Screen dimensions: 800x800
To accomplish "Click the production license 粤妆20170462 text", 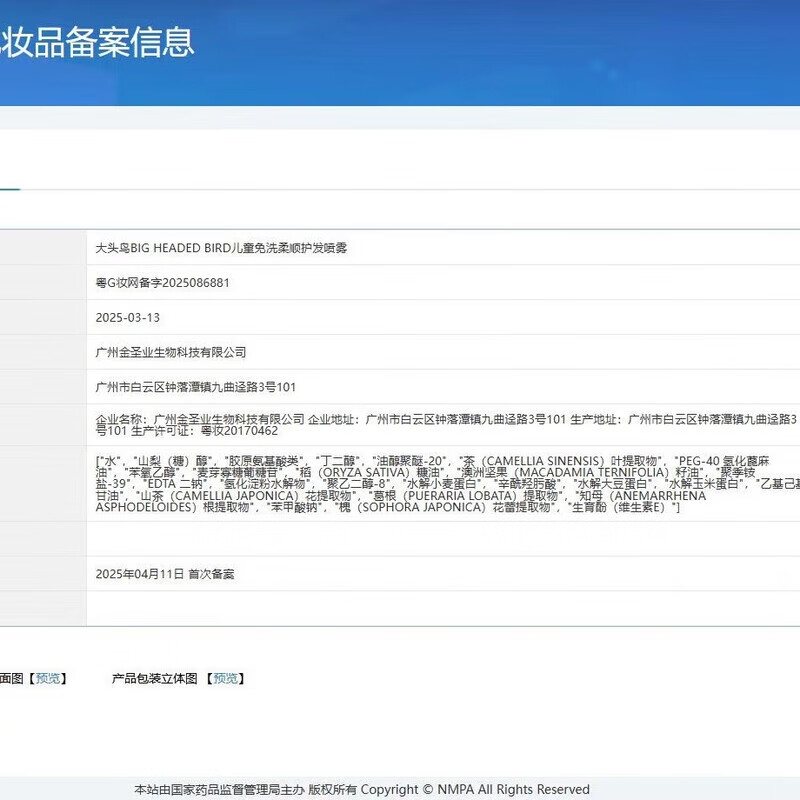I will point(239,431).
